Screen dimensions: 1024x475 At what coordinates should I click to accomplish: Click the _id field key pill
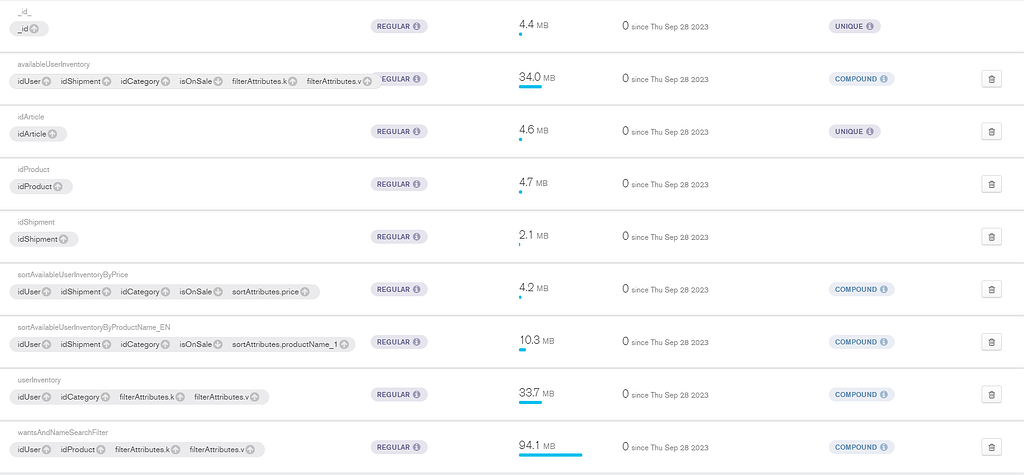tap(29, 29)
